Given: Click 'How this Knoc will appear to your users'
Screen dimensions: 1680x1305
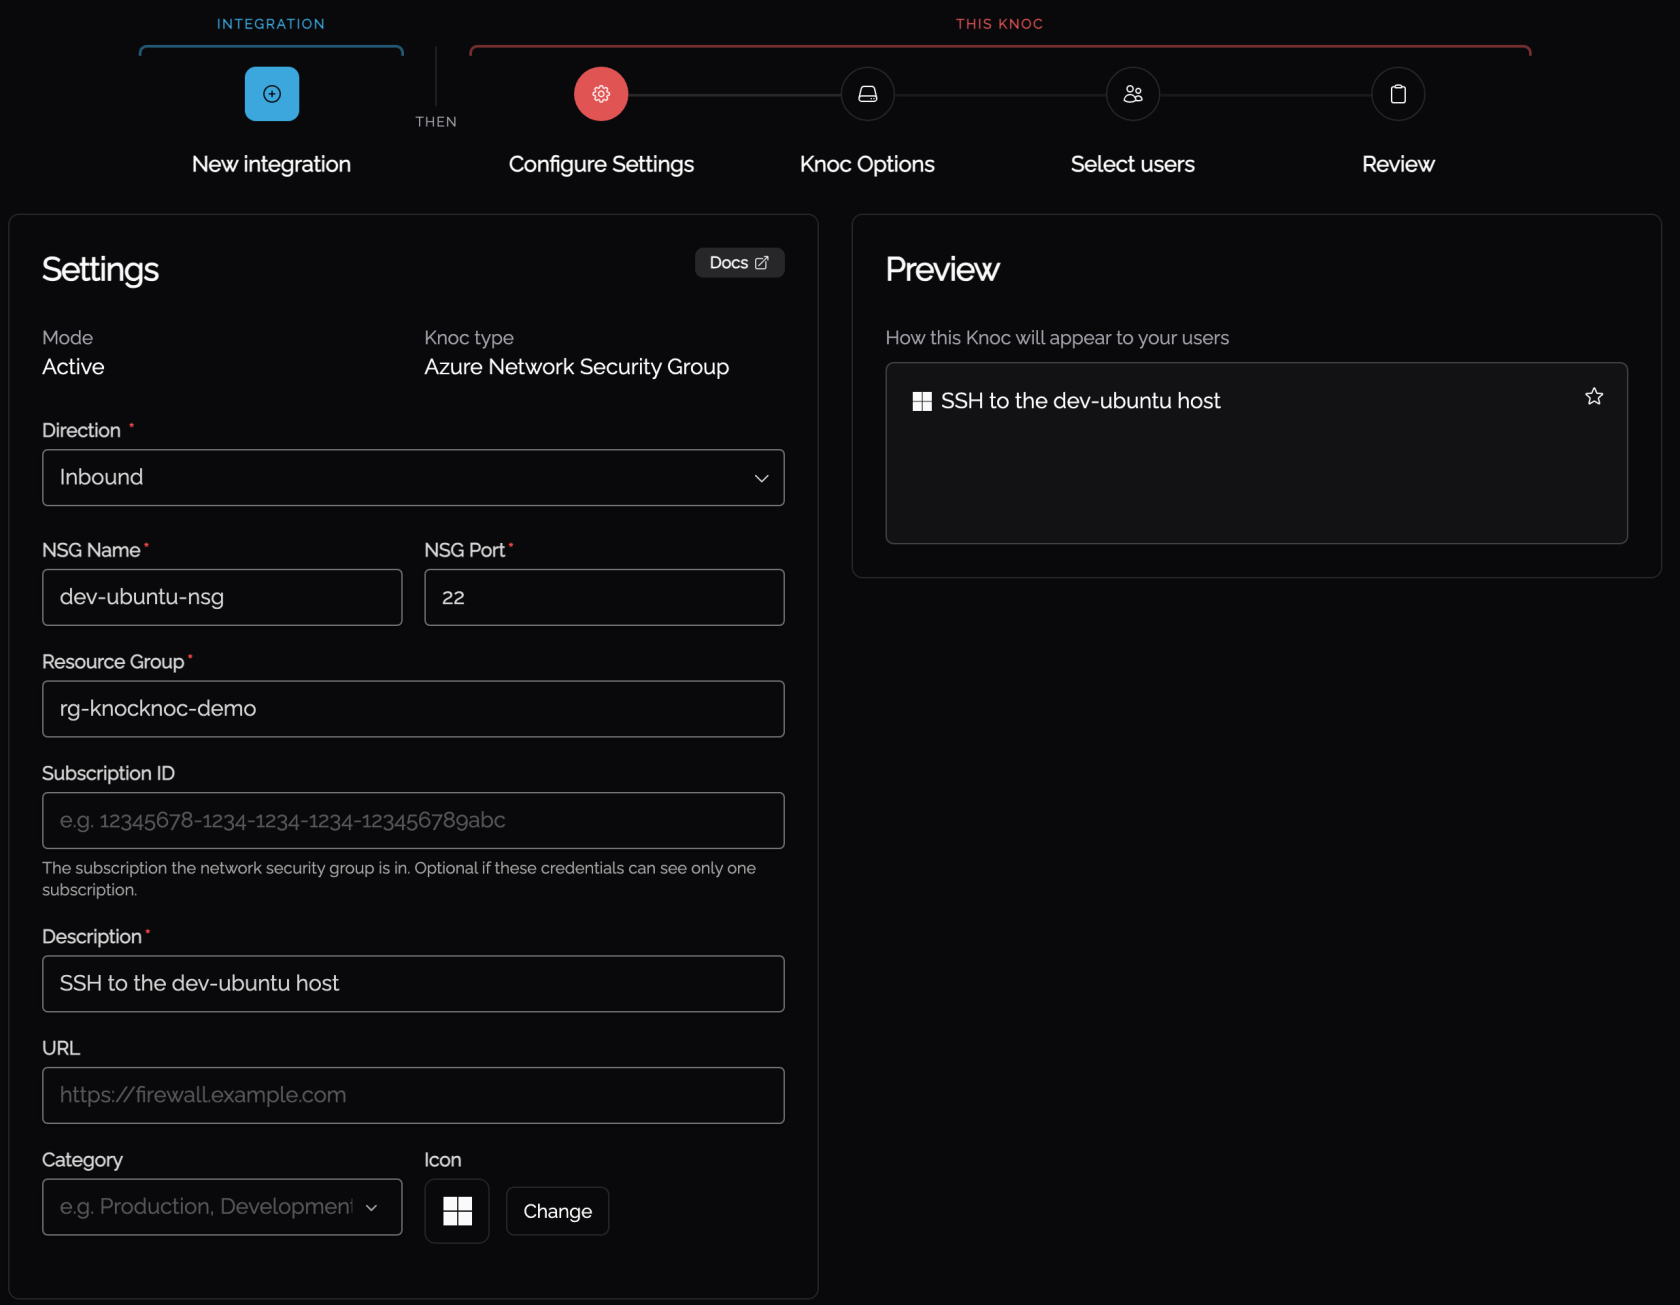Looking at the screenshot, I should click(1057, 338).
